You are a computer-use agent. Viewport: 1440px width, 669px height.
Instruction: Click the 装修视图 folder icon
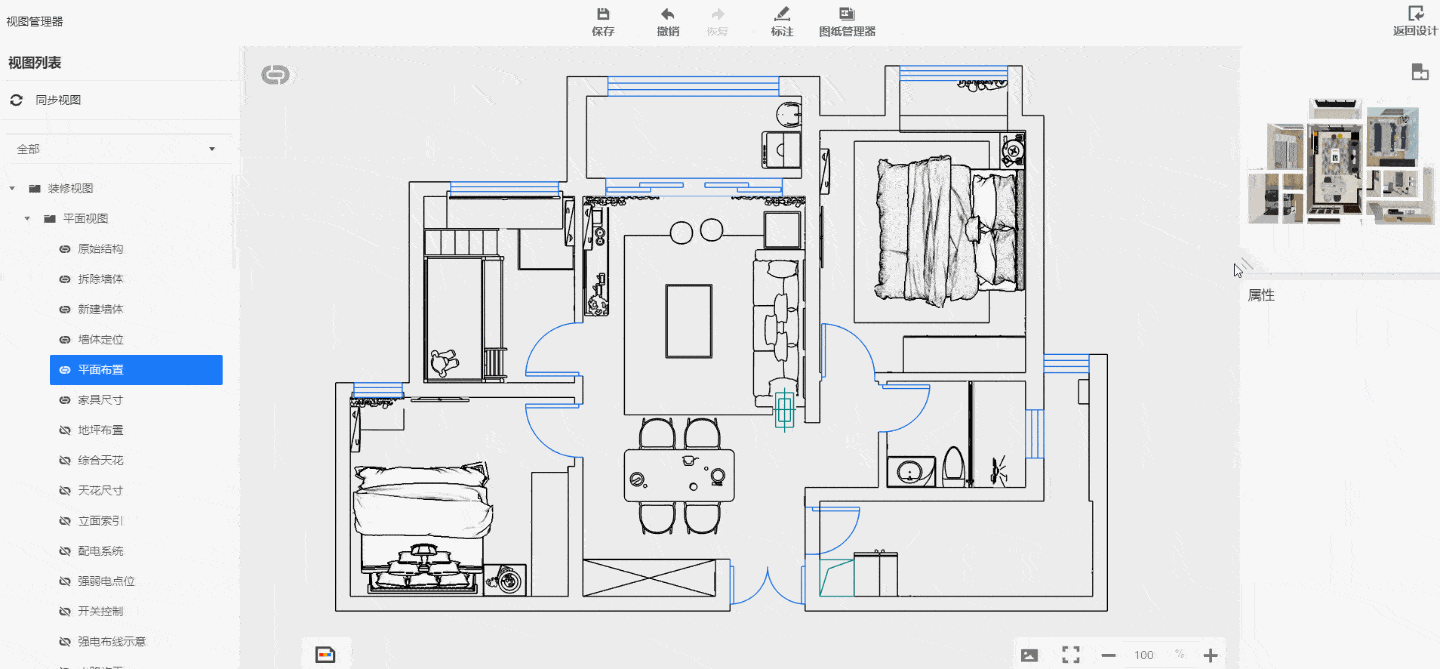tap(34, 188)
